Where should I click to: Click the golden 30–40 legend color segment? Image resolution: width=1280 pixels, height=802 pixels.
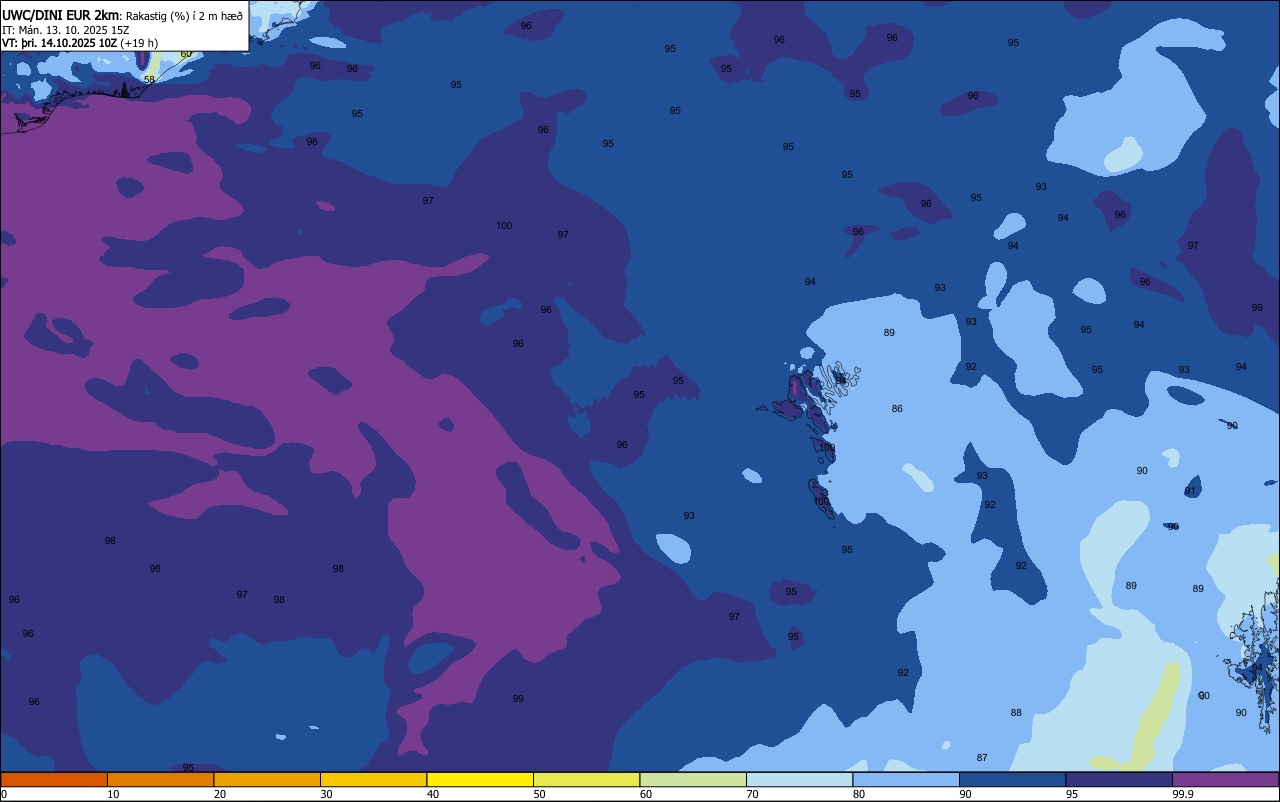coord(373,779)
